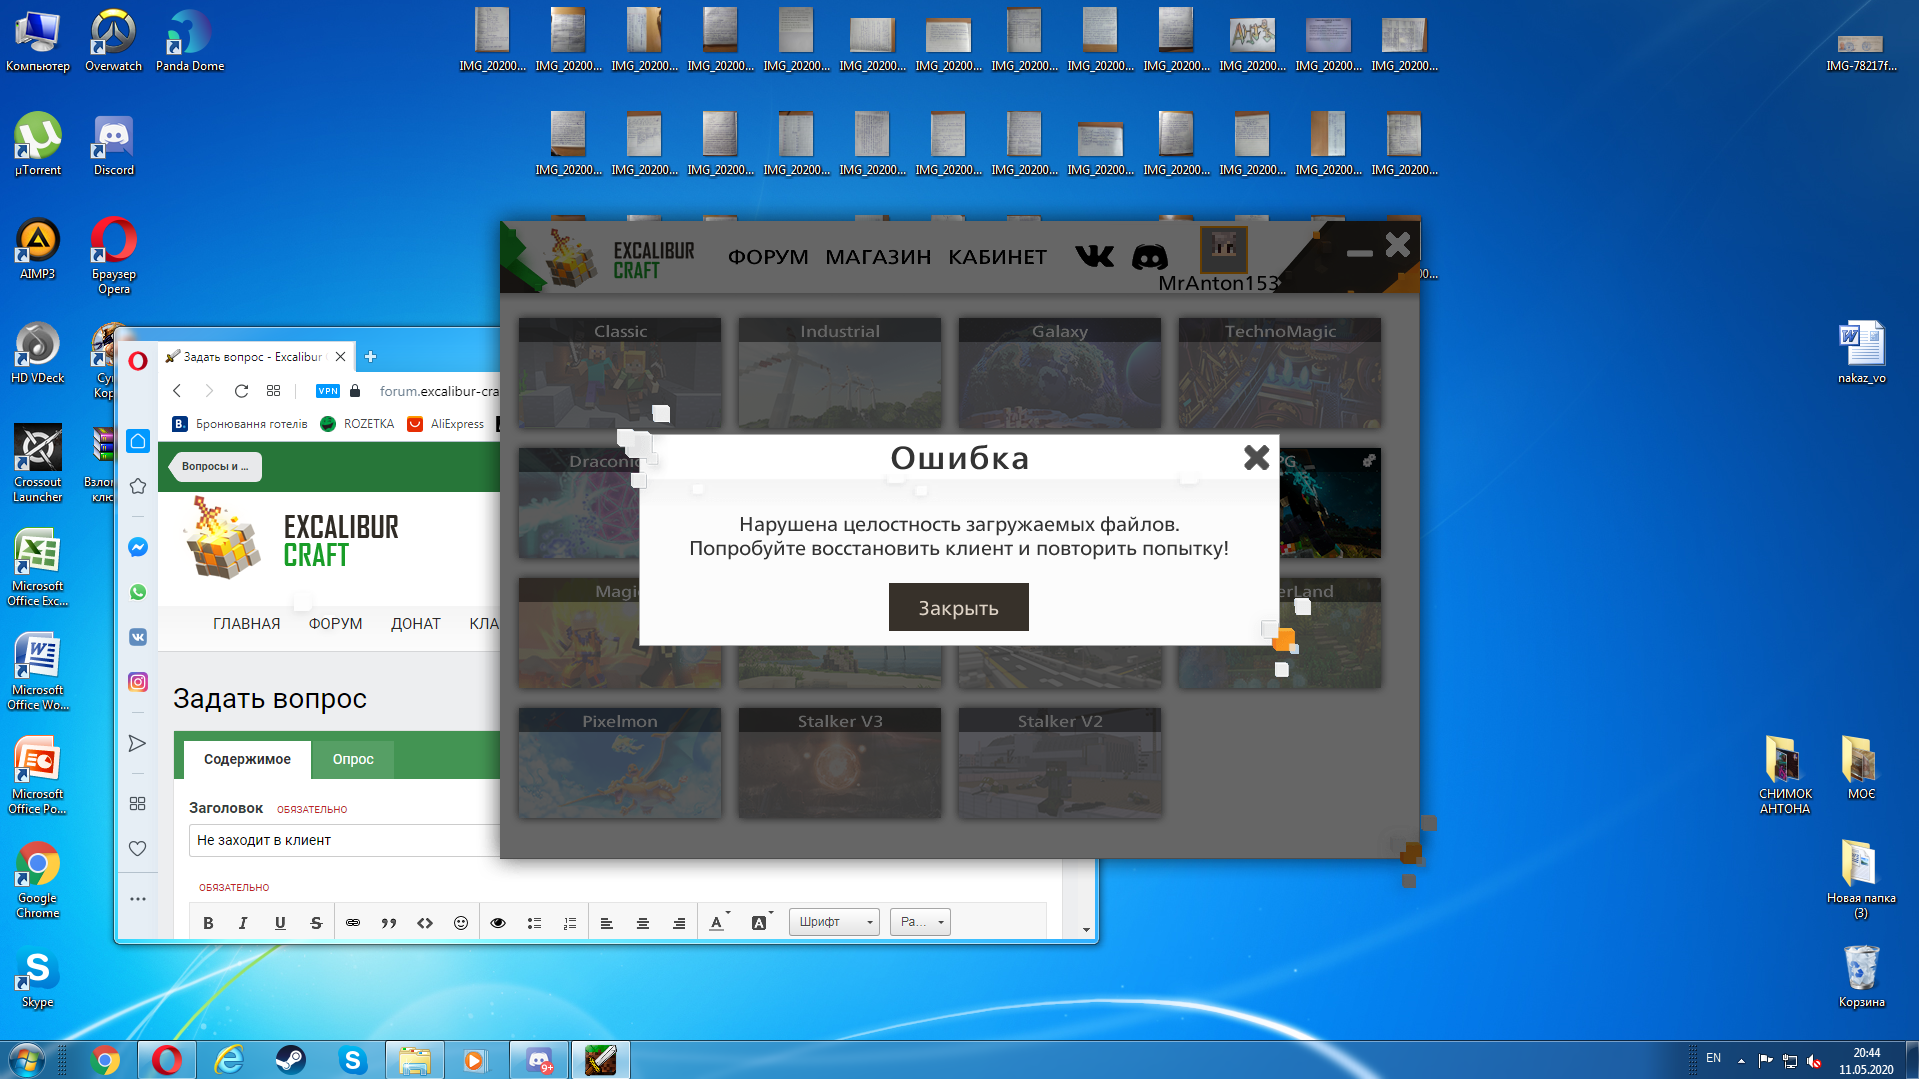Insert a code block in the editor
This screenshot has width=1919, height=1079.
pos(425,923)
